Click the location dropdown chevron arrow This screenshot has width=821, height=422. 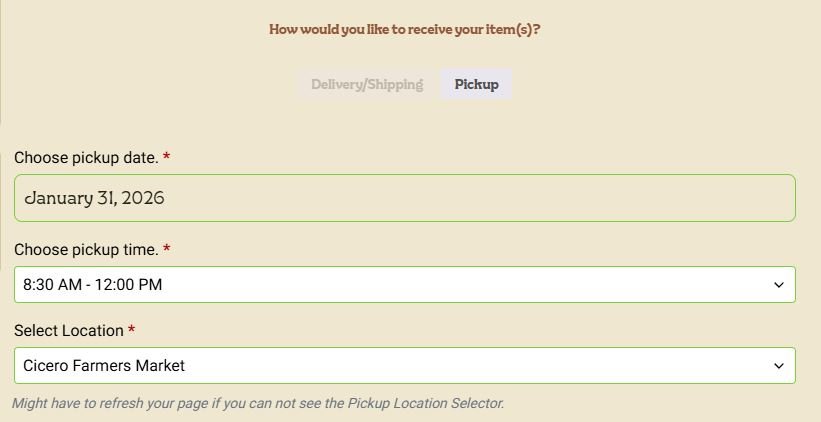[x=779, y=366]
